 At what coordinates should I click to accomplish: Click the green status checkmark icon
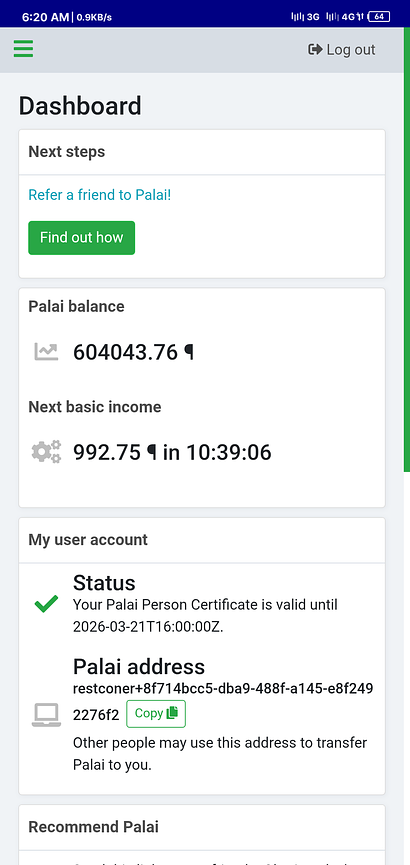[x=46, y=604]
